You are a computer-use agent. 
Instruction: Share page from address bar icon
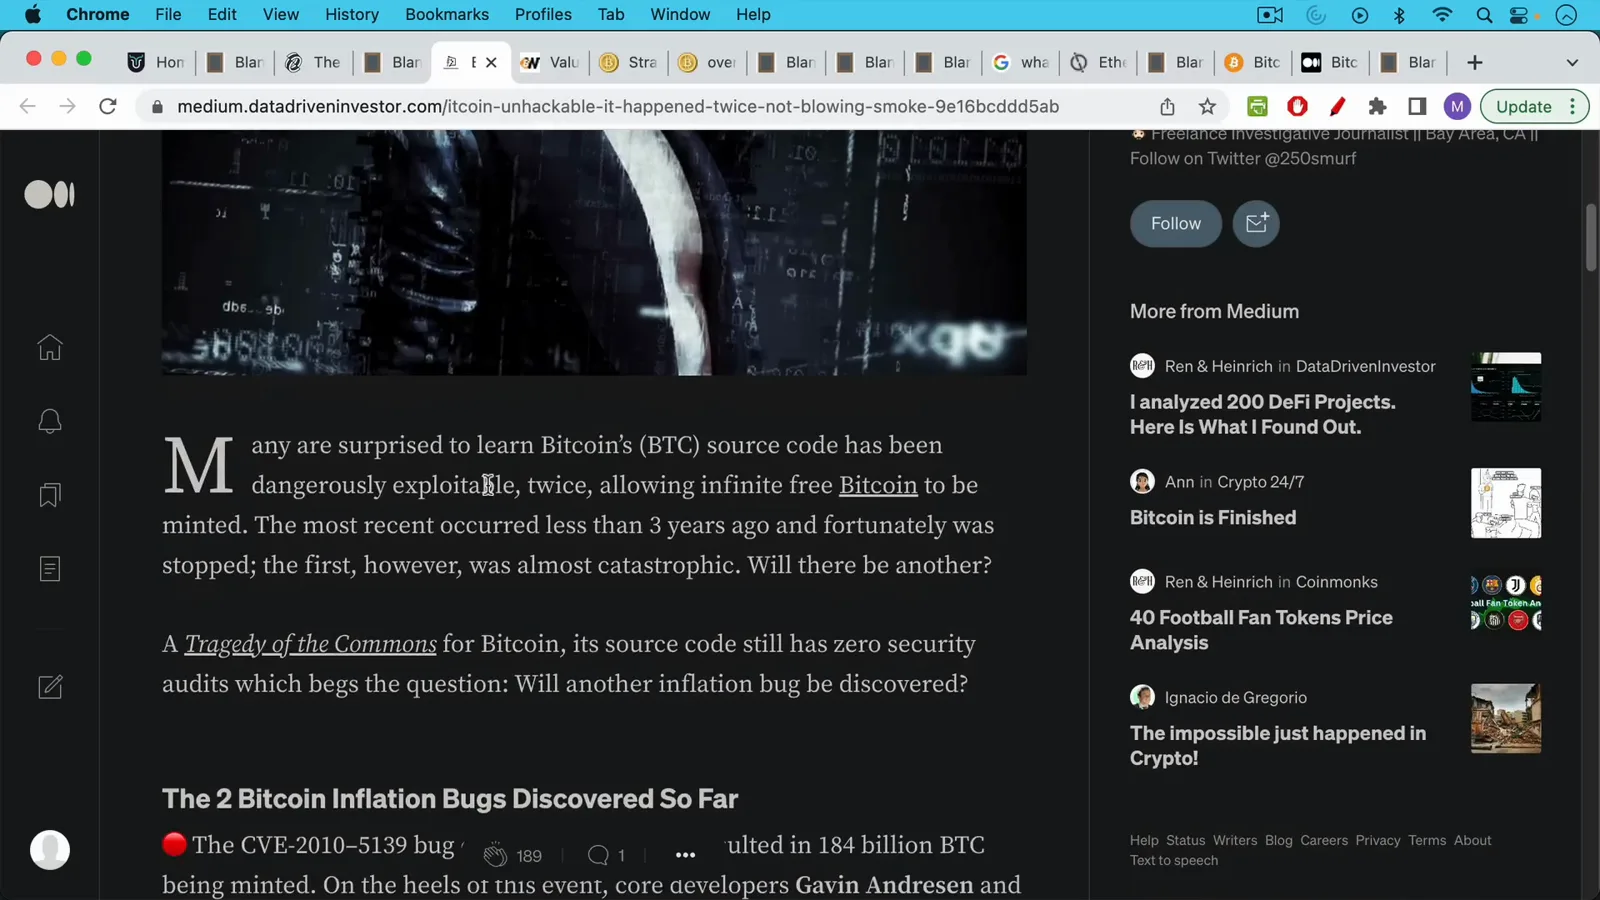tap(1167, 106)
